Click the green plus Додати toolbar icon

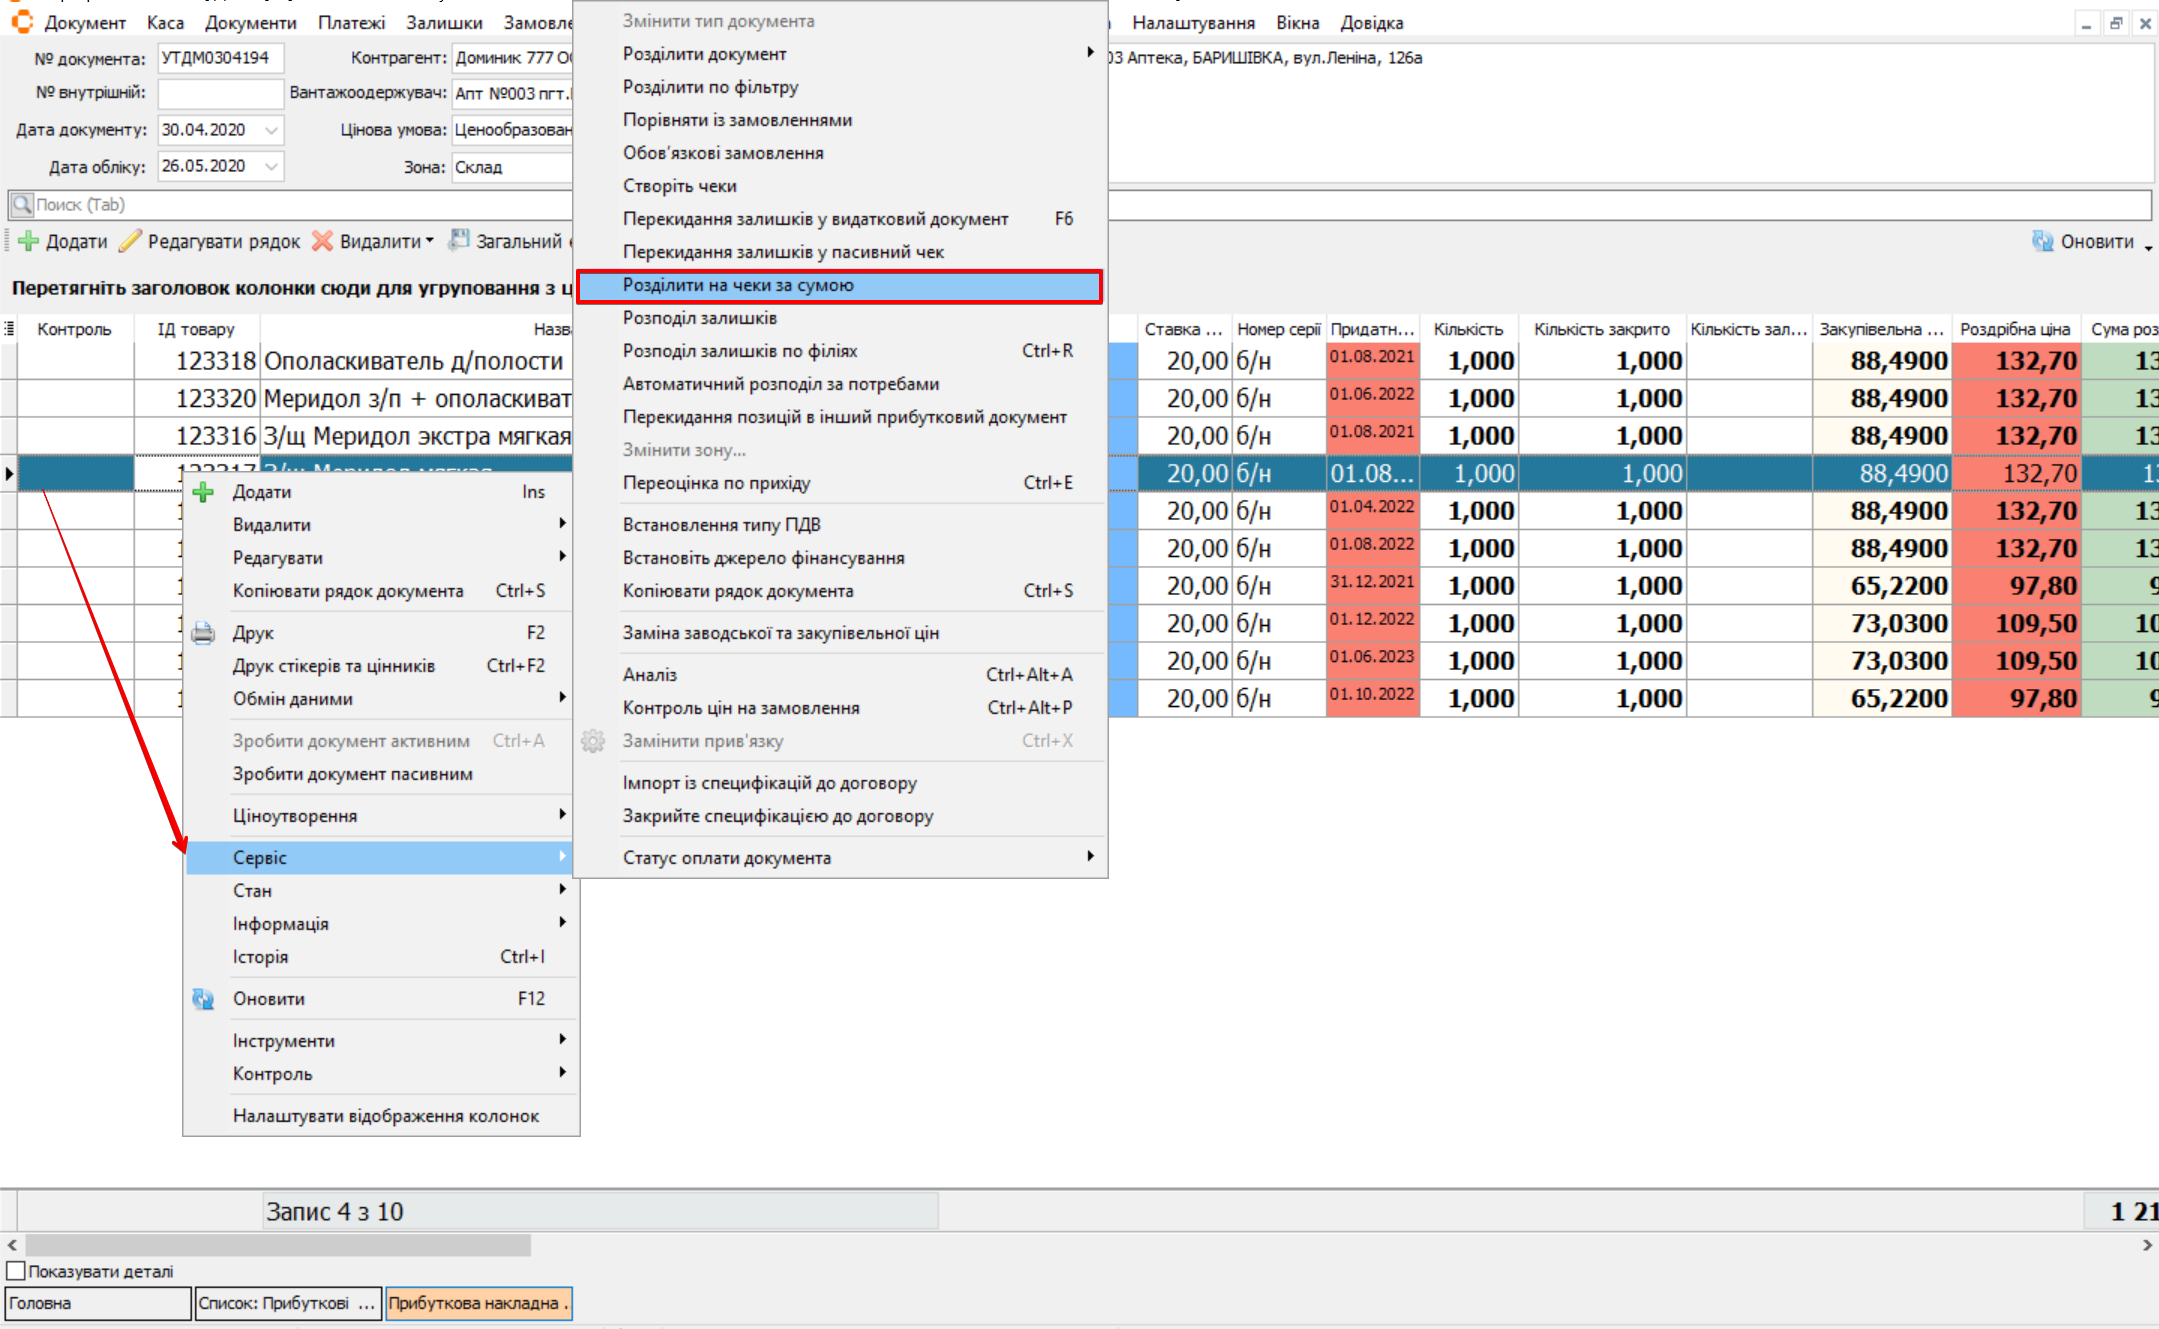(x=29, y=241)
